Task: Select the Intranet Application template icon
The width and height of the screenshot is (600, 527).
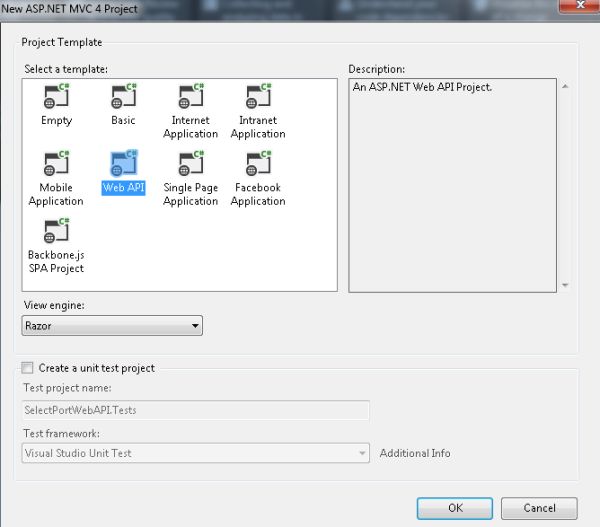Action: click(258, 96)
